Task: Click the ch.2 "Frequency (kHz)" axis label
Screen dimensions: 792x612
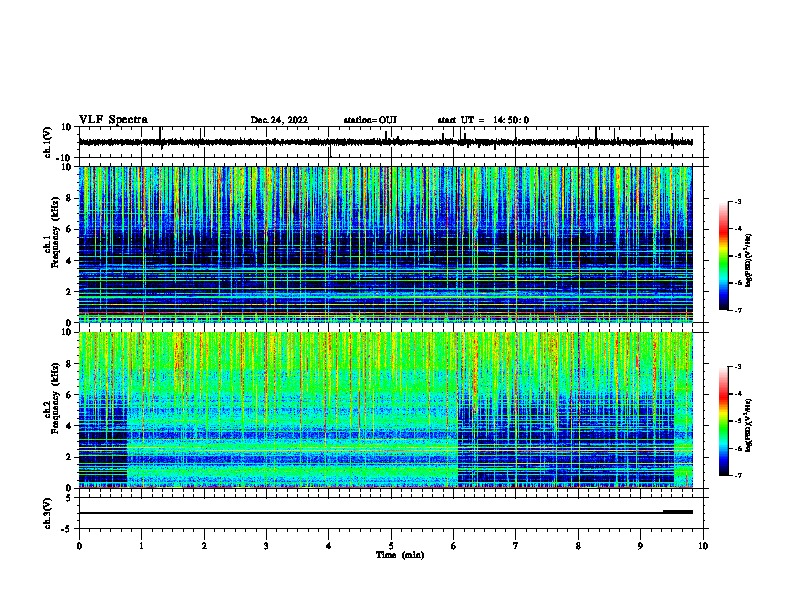Action: click(55, 398)
